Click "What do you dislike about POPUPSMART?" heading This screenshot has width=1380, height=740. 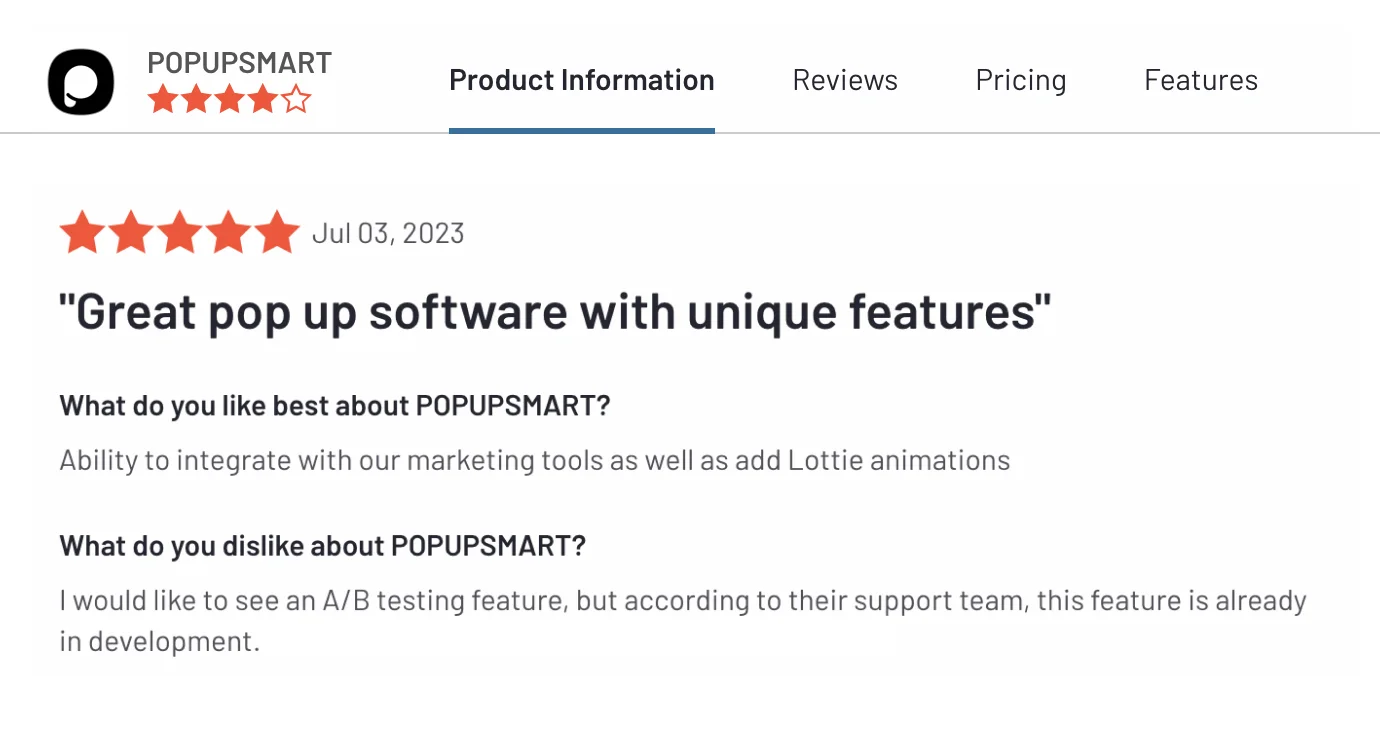pos(322,546)
